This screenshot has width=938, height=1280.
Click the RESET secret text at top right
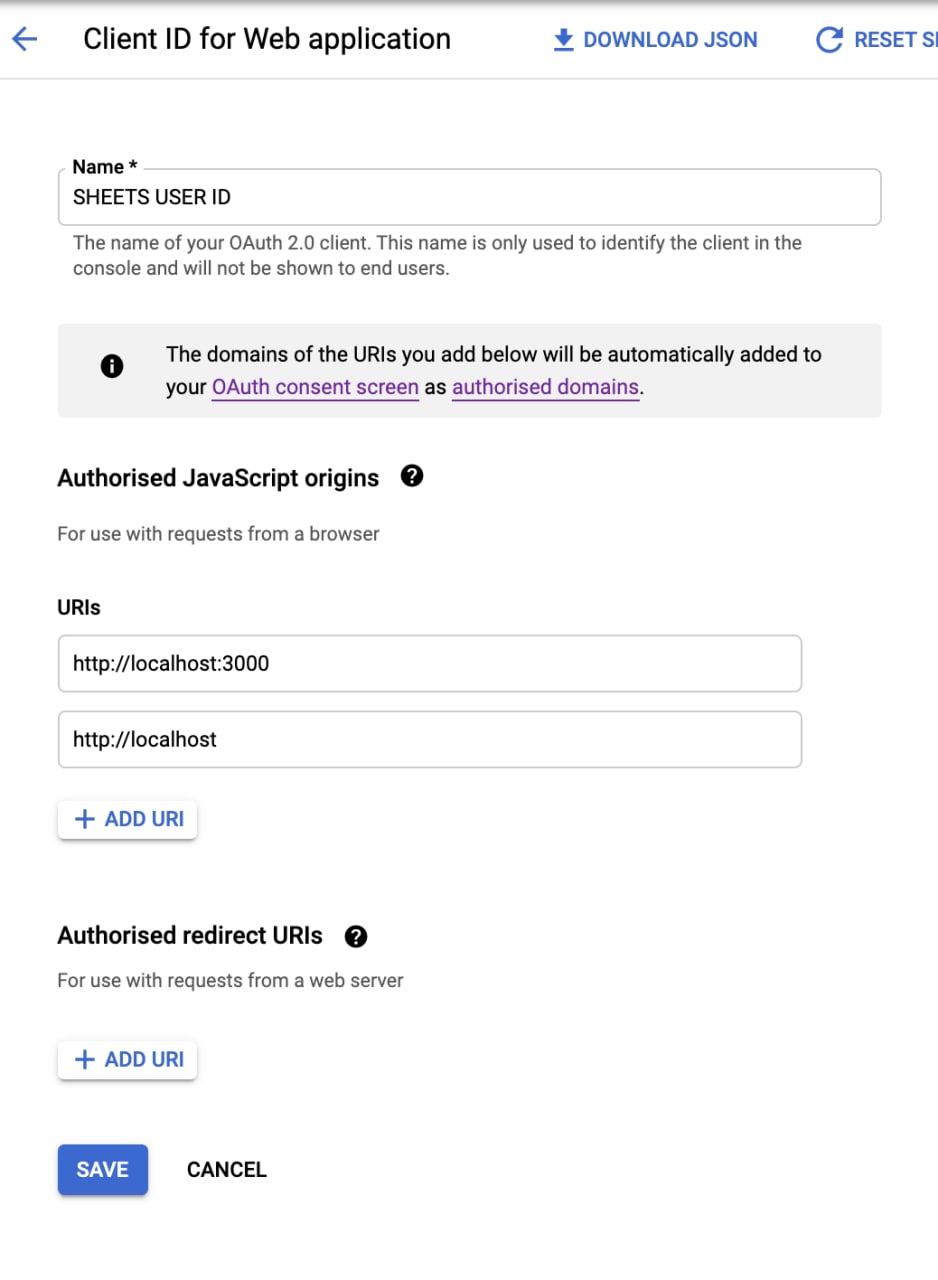(895, 40)
